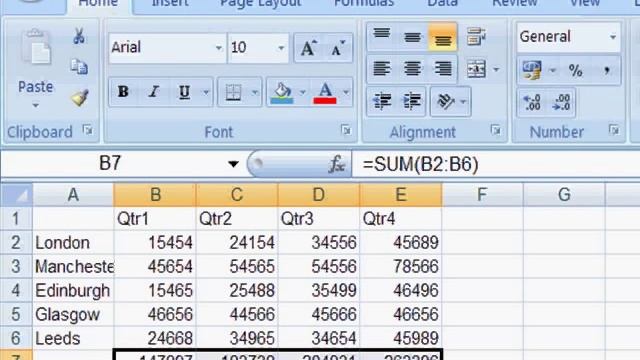Open Clipboard dialog launcher
Viewport: 640px width, 360px height.
point(87,130)
